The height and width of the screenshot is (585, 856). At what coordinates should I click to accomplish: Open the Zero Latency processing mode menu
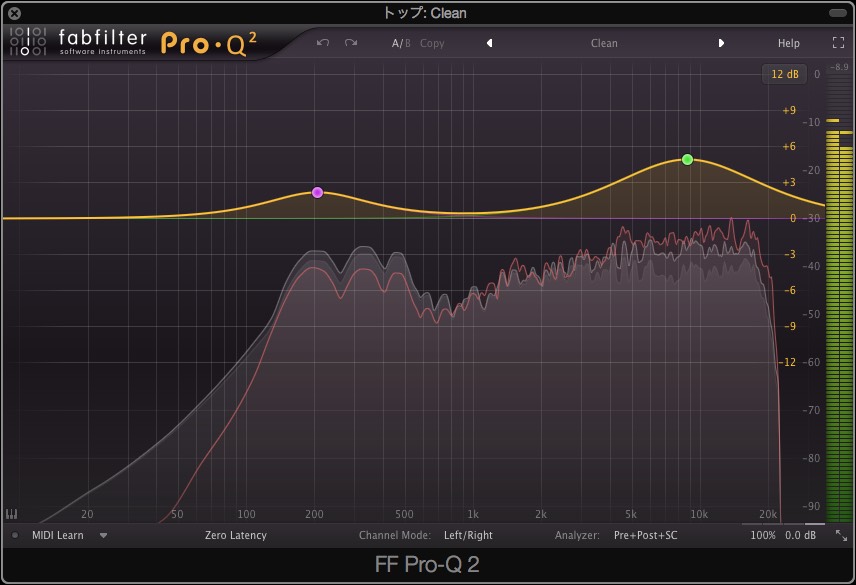[x=236, y=535]
